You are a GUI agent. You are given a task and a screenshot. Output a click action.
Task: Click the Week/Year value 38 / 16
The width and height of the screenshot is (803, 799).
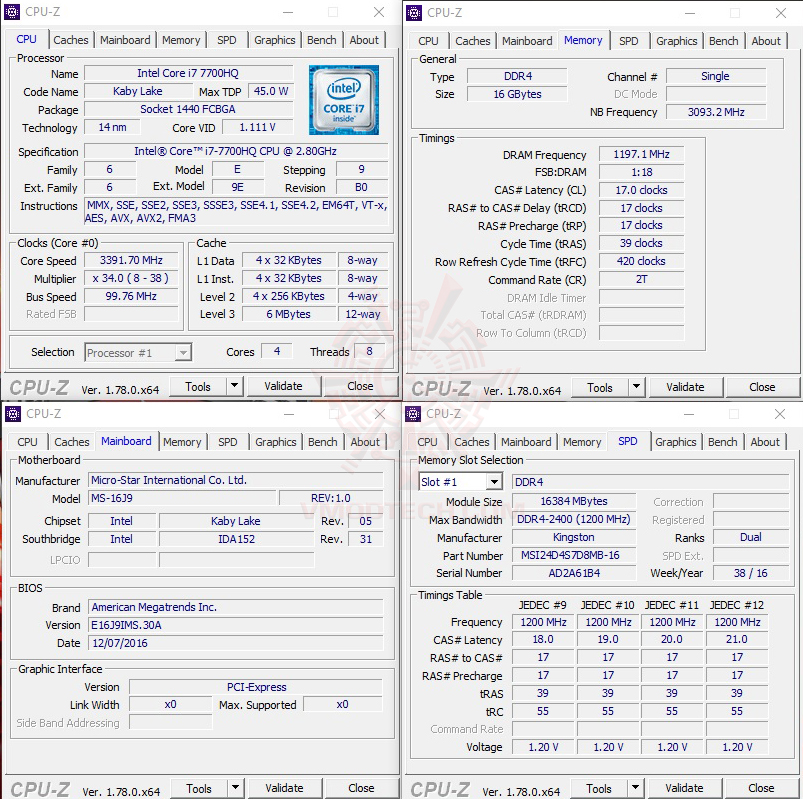pos(751,573)
